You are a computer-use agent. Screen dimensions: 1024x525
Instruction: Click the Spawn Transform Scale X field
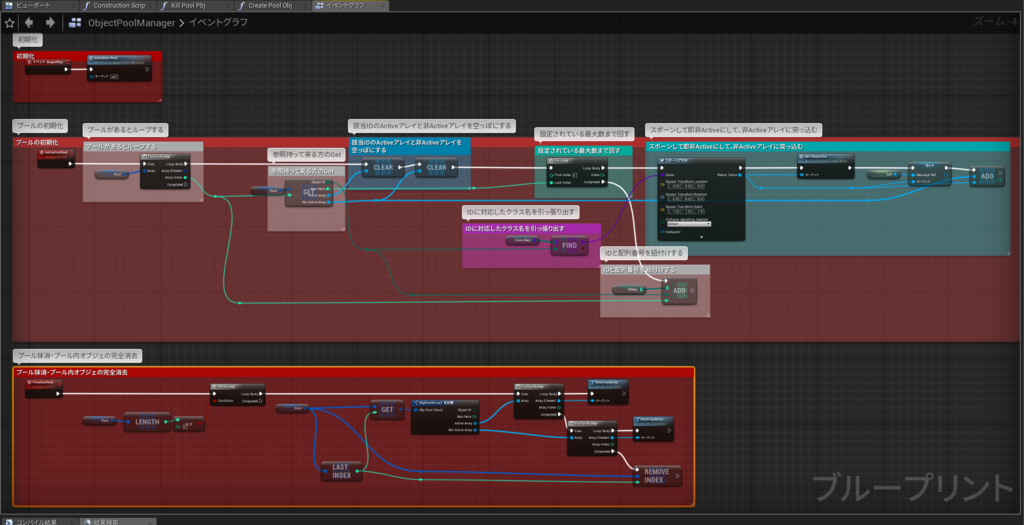coord(672,211)
